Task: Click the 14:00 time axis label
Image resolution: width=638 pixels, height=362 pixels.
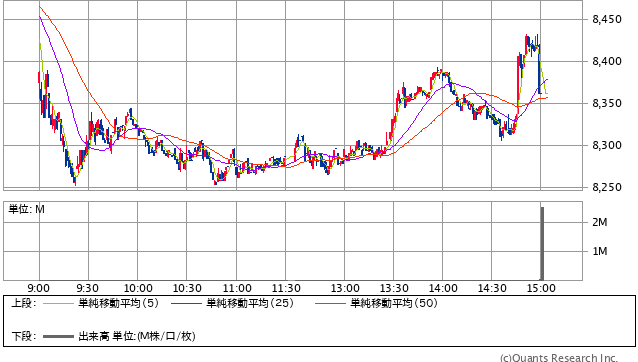Action: pos(443,288)
